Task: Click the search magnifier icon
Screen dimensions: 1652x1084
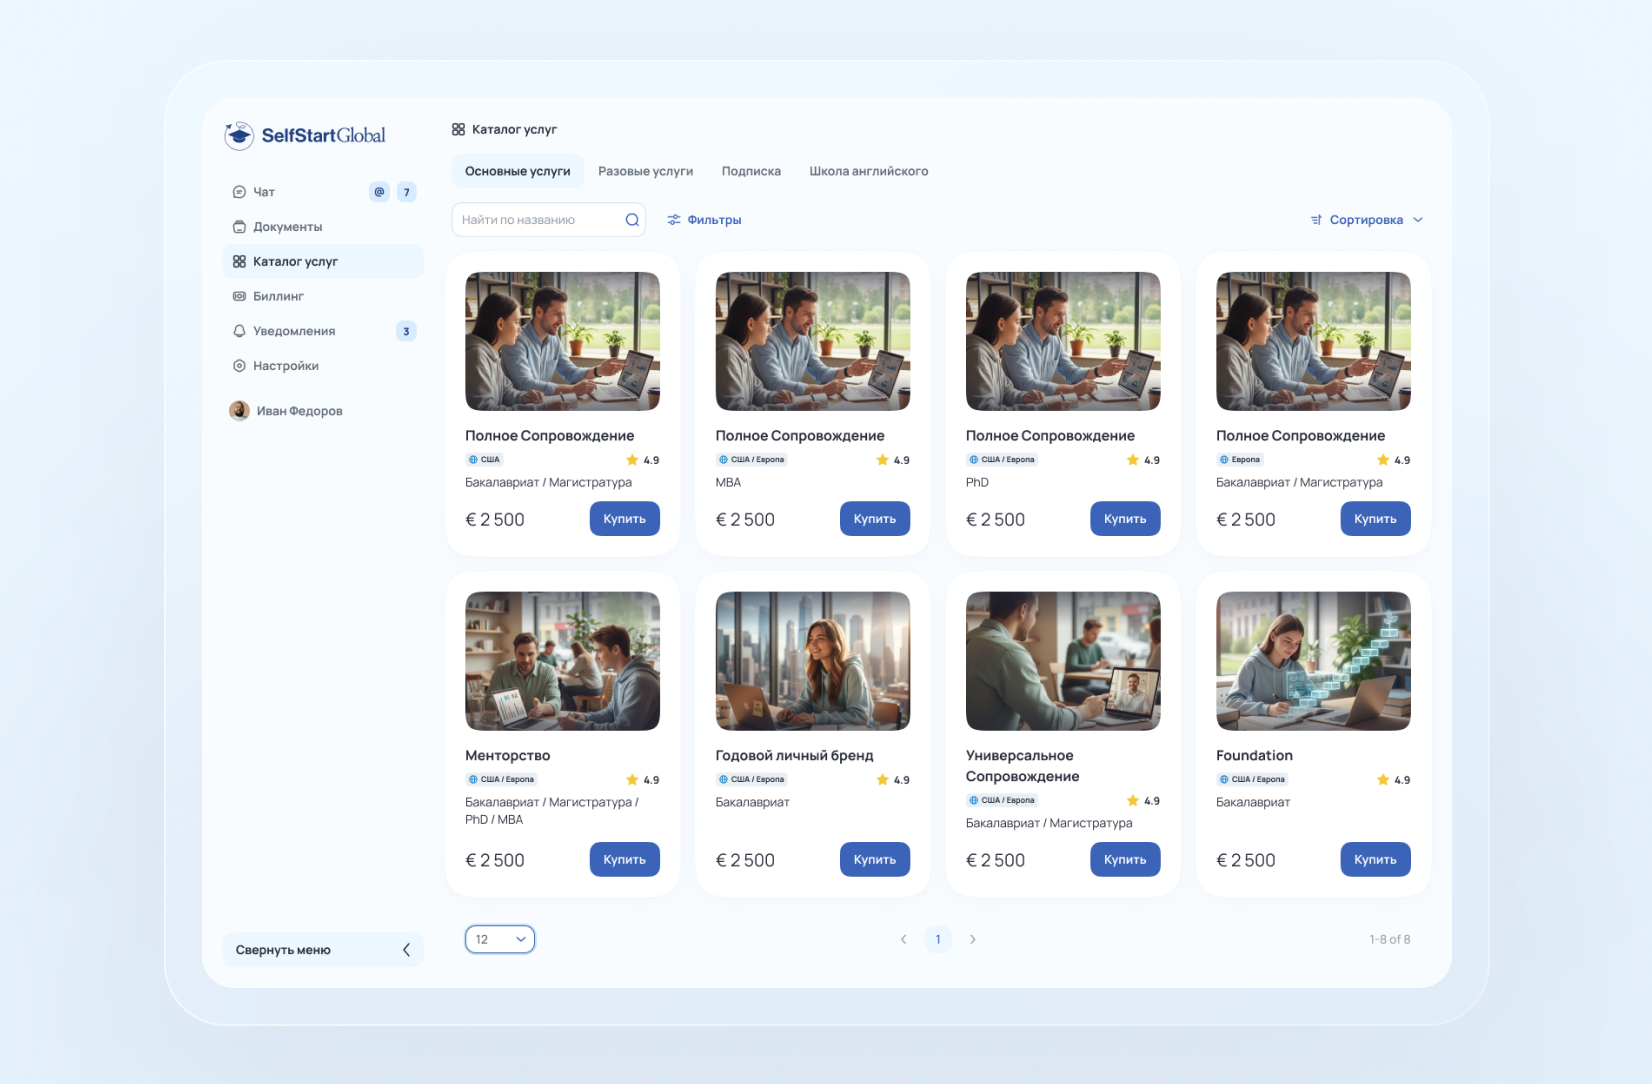Action: 632,220
